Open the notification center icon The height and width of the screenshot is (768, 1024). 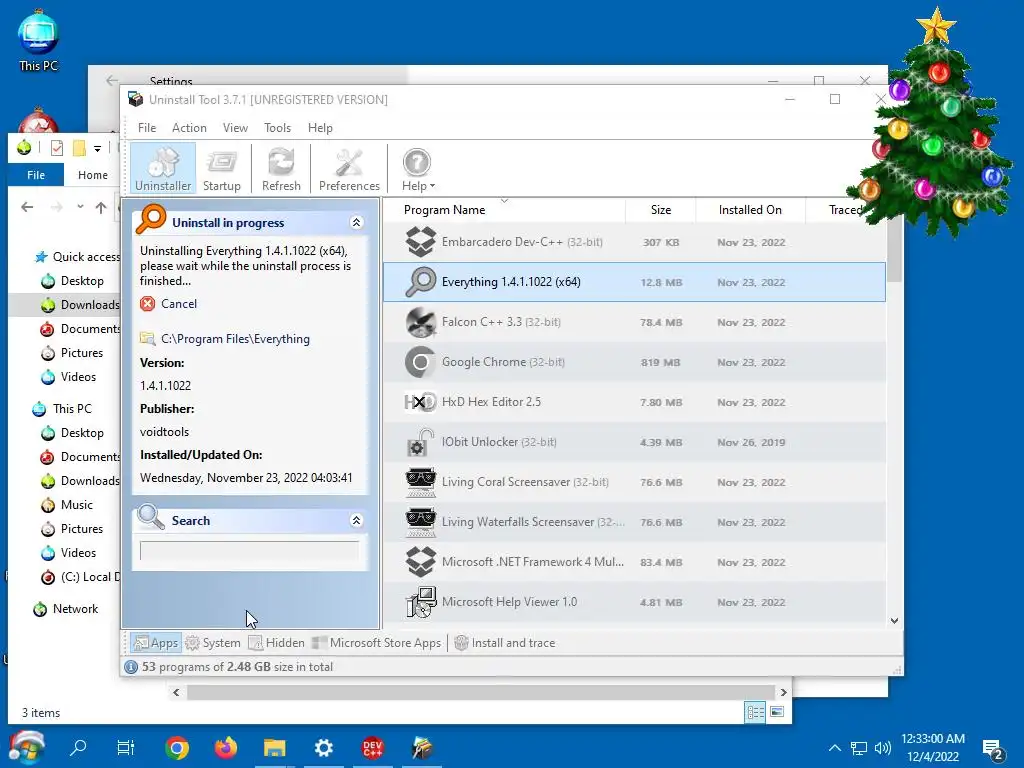tap(993, 750)
